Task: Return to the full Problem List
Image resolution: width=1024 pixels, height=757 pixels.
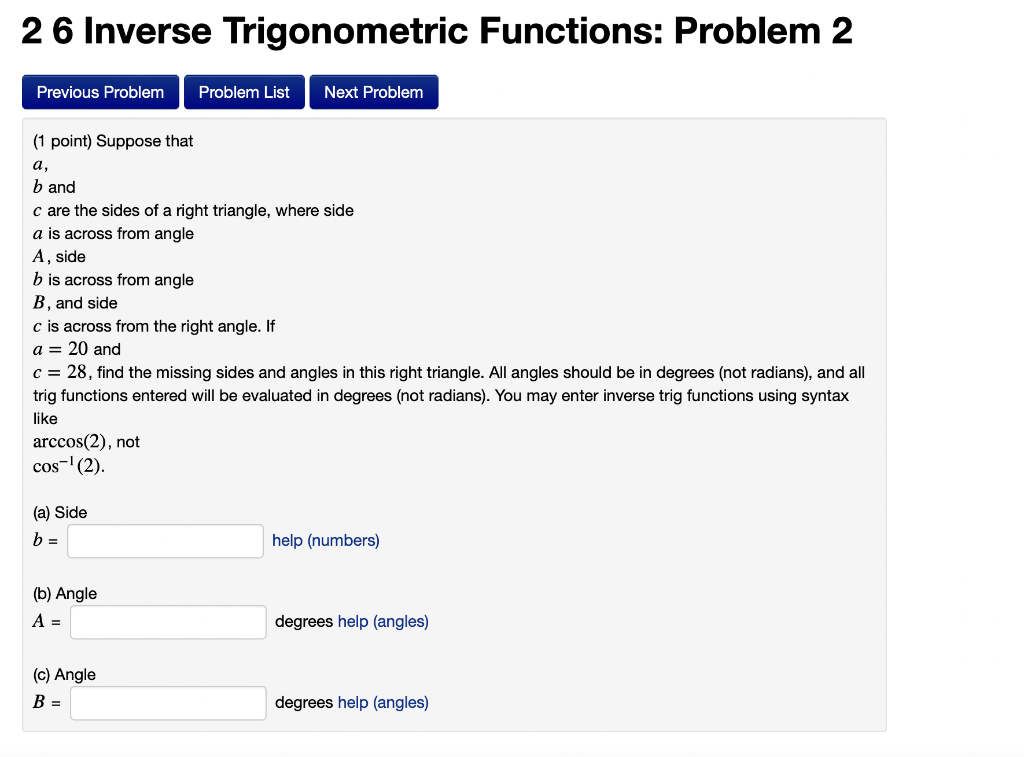Action: click(x=244, y=91)
